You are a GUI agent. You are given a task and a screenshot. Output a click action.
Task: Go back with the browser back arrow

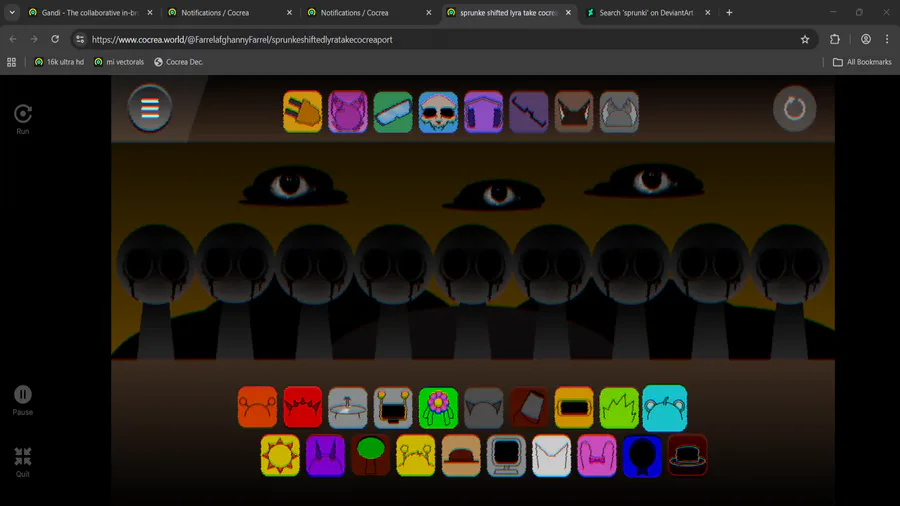pos(13,39)
